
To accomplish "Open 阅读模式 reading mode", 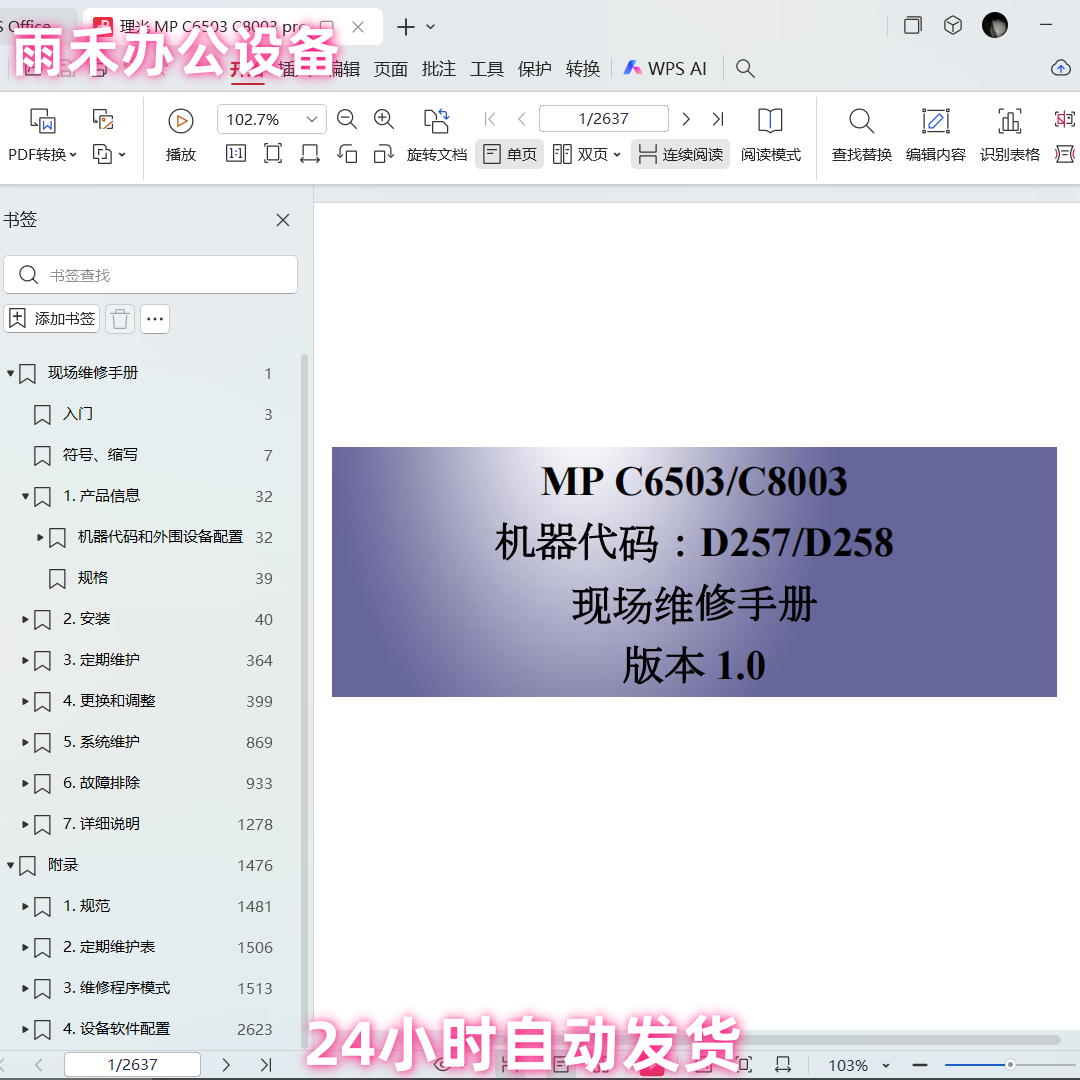I will (x=771, y=136).
